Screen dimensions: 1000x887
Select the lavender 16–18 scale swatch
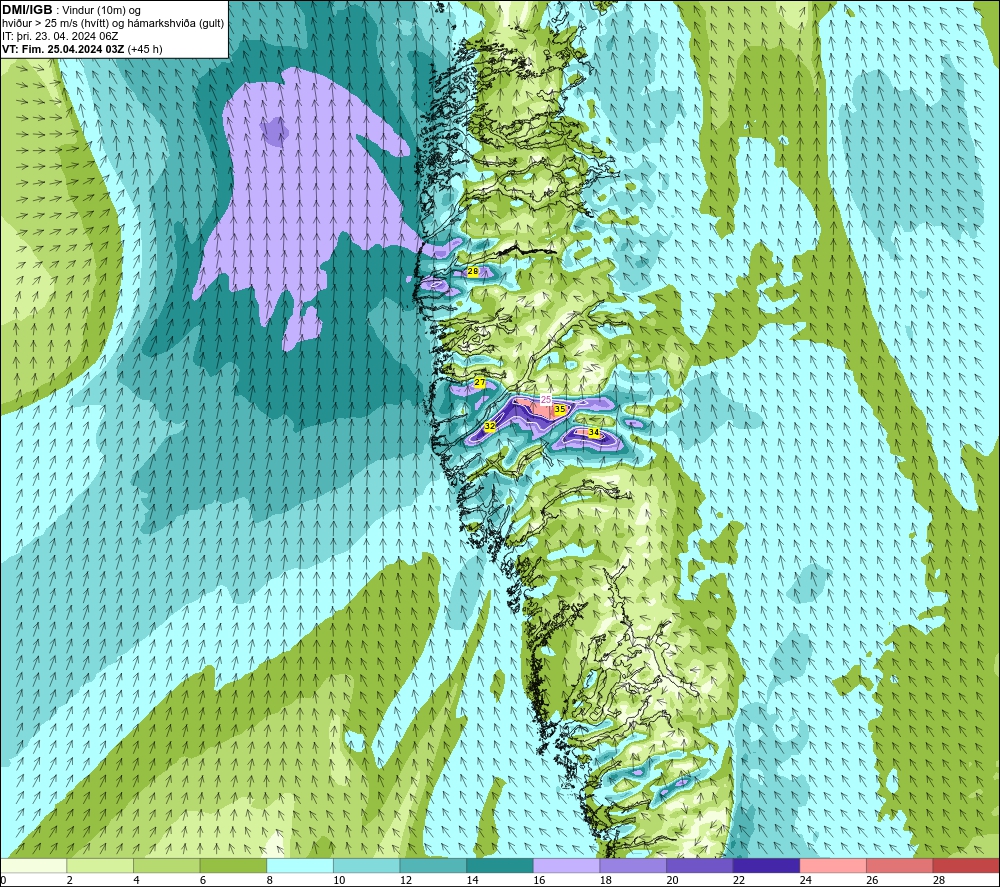tap(566, 865)
